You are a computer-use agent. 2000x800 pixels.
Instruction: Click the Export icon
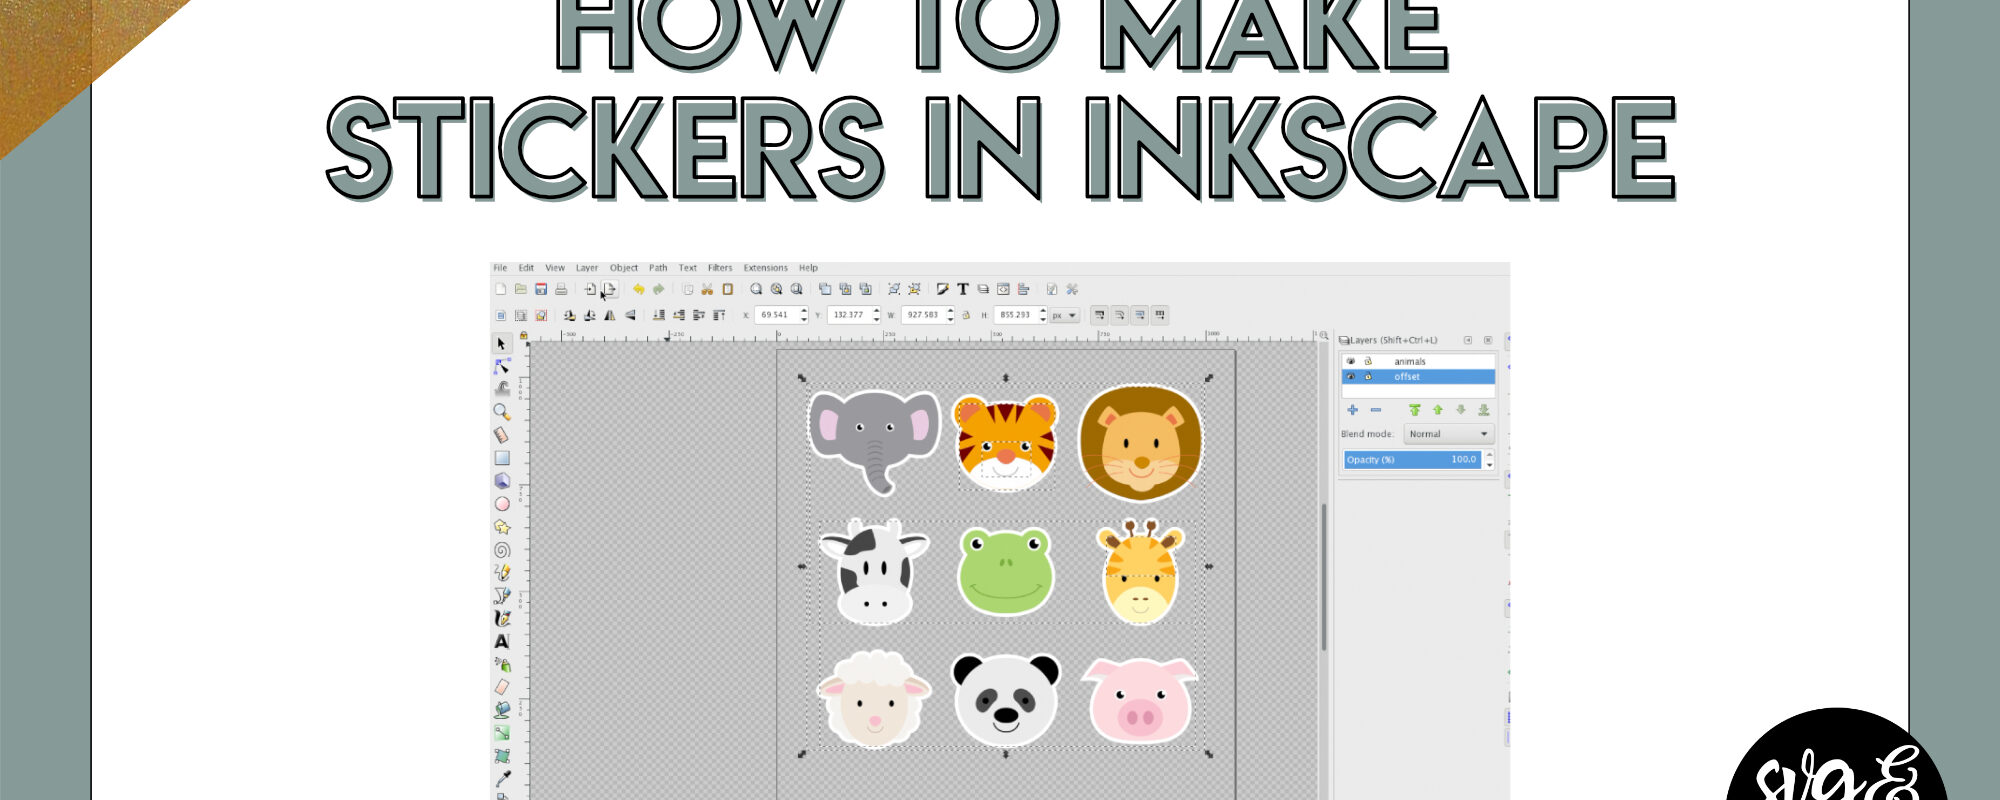609,289
